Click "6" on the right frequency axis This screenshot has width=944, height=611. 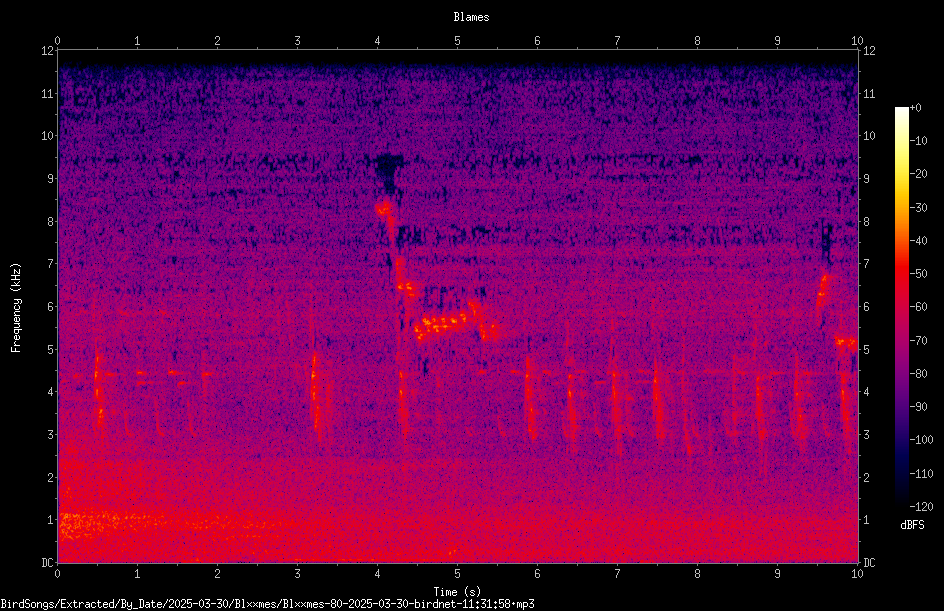[866, 306]
